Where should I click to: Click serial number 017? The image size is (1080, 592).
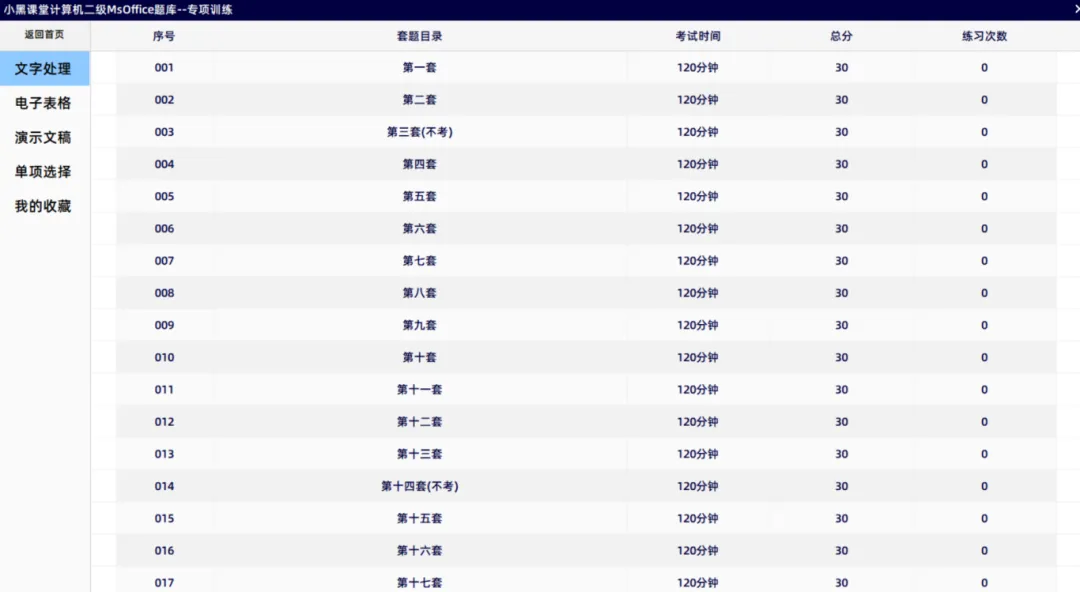point(164,583)
